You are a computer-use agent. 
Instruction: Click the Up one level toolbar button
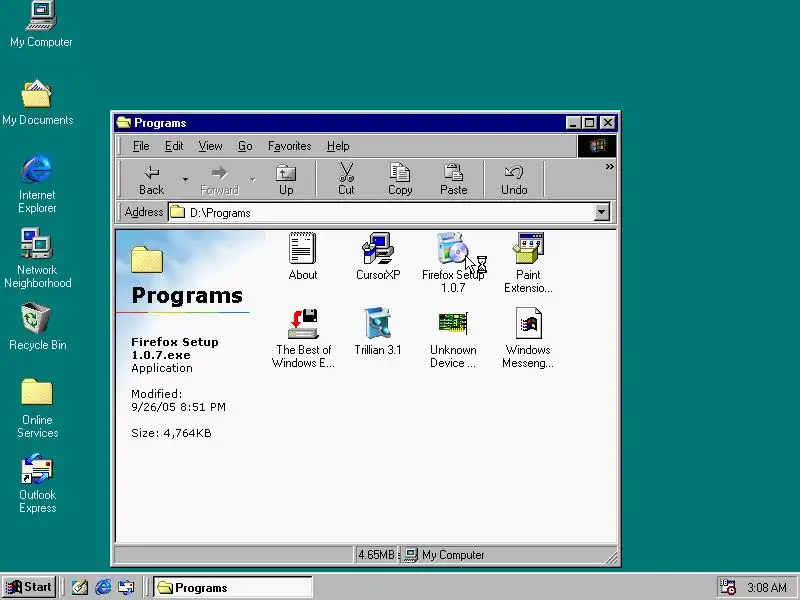pos(286,180)
